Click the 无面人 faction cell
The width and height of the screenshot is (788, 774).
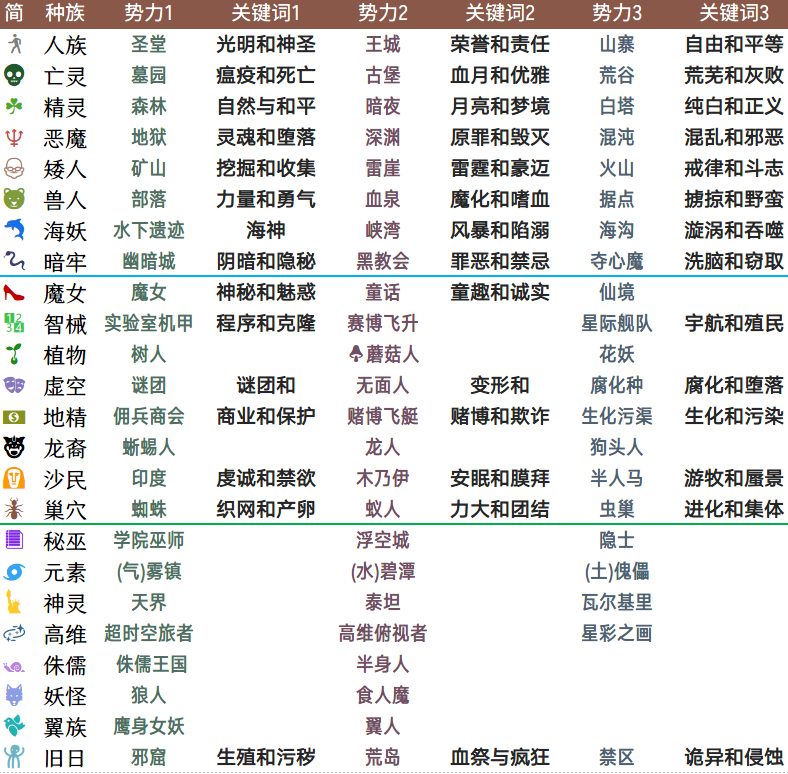[383, 385]
